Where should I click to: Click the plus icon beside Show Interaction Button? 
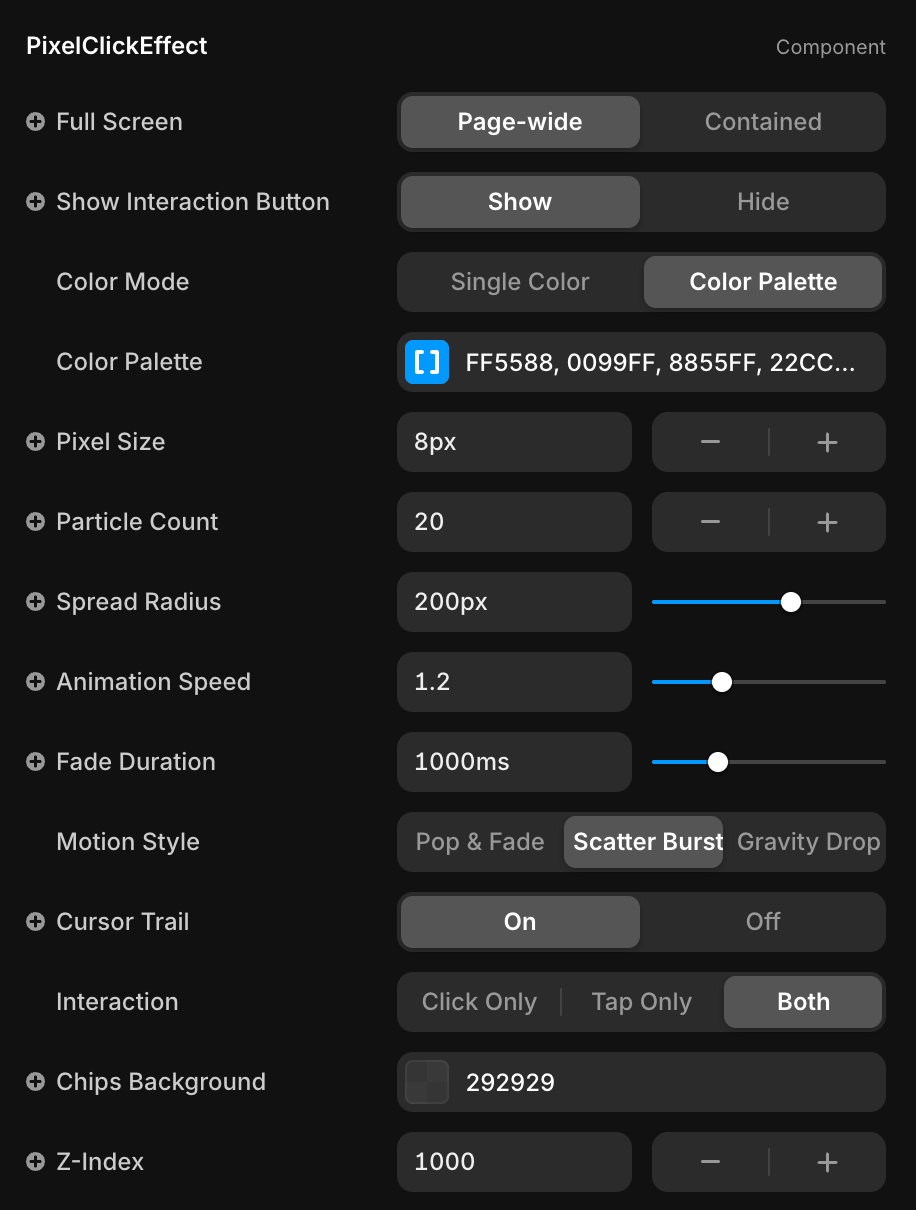(x=35, y=202)
